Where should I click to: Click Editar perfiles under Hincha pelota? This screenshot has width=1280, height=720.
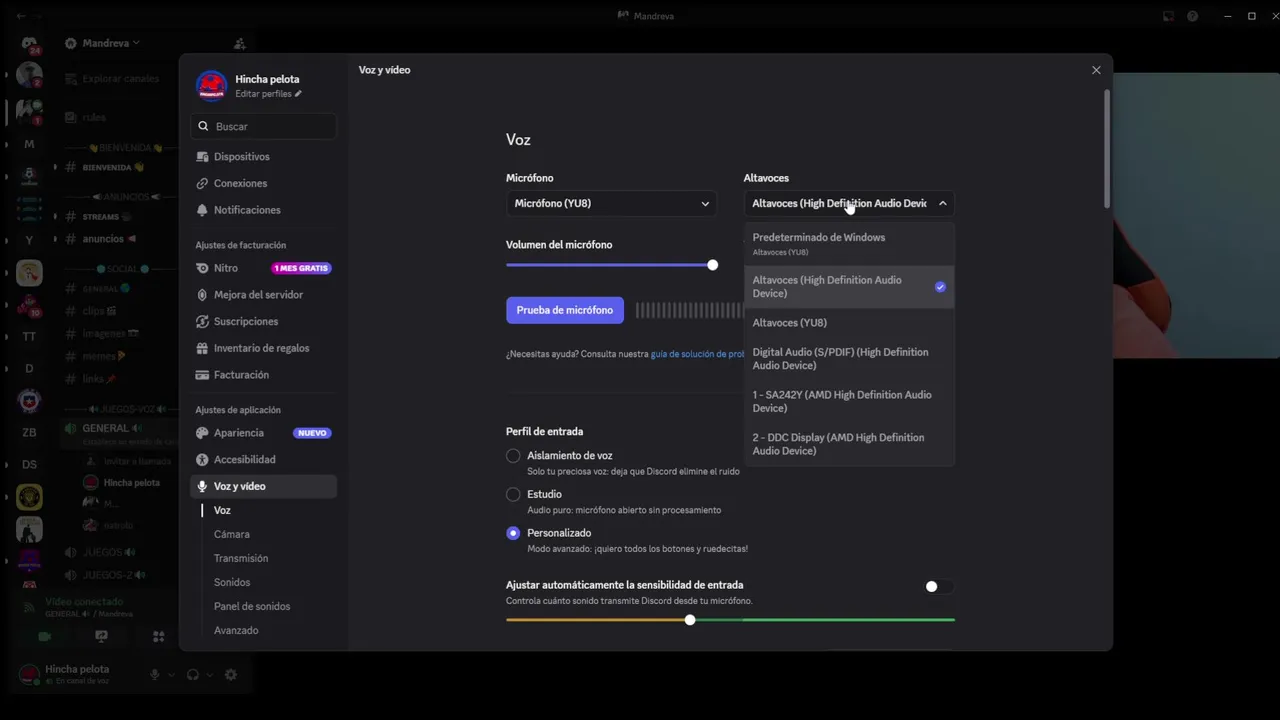pyautogui.click(x=268, y=94)
